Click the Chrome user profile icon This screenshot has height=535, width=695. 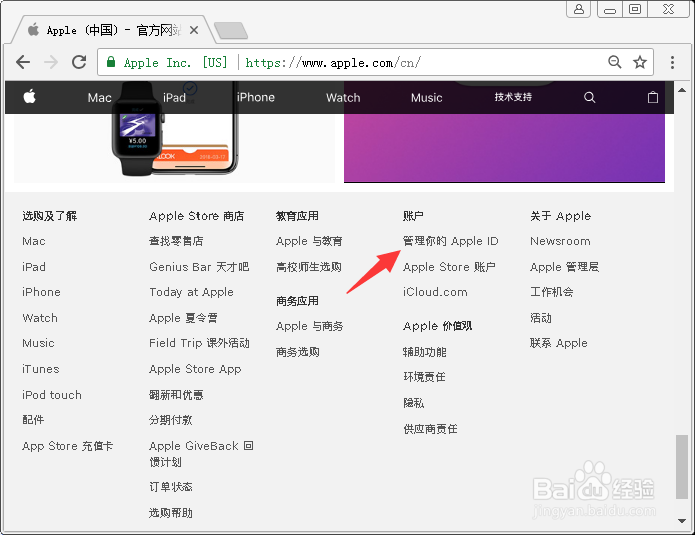pyautogui.click(x=579, y=9)
